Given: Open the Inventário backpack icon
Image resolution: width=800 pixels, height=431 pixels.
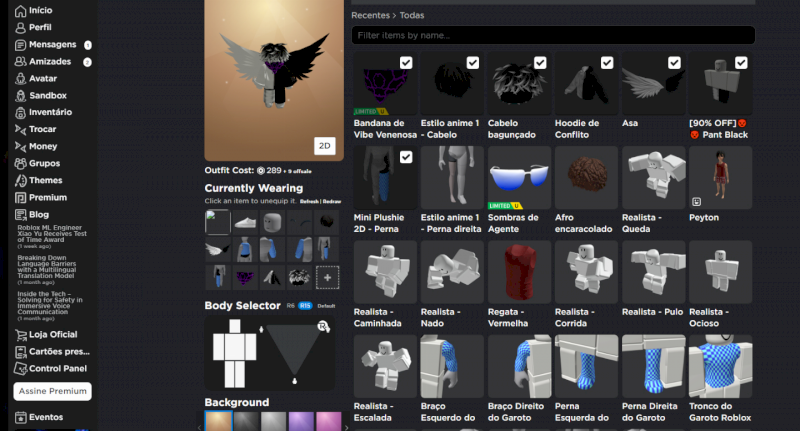Looking at the screenshot, I should (20, 112).
